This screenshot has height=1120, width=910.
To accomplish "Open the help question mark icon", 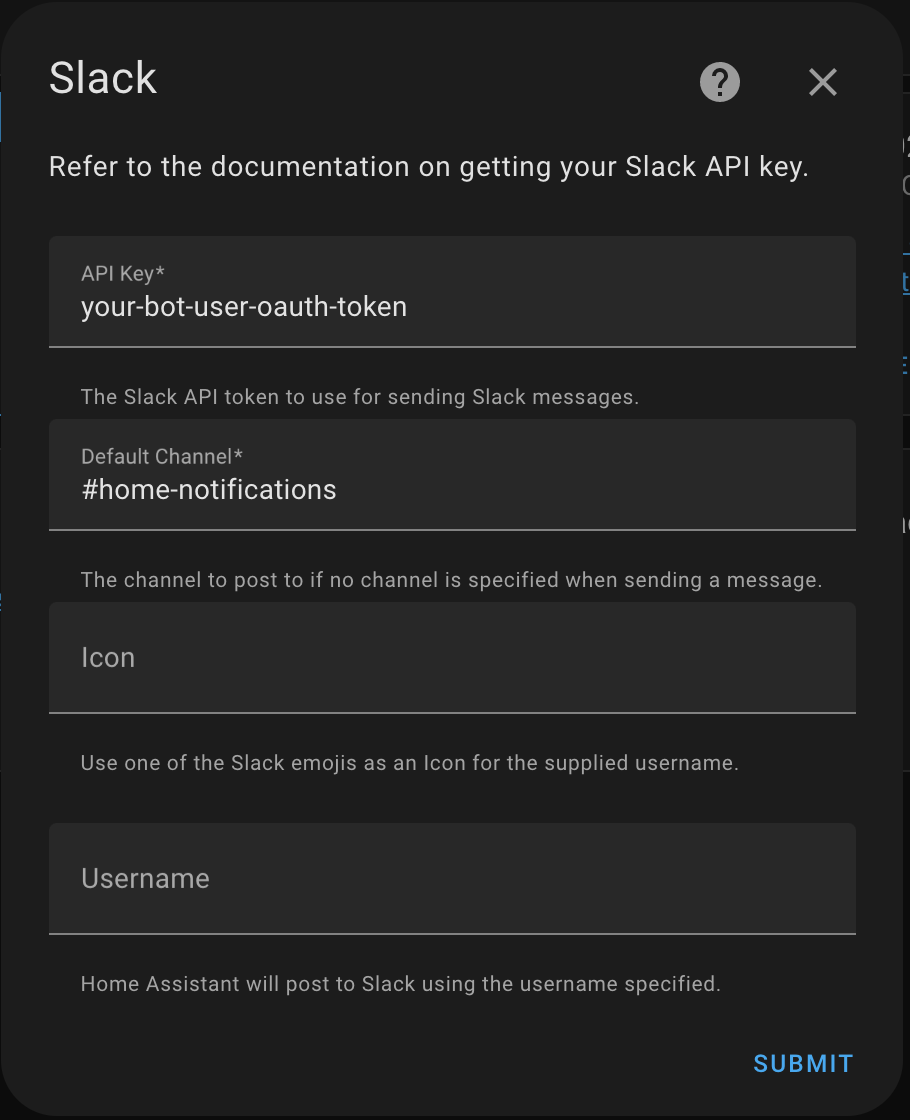I will [x=720, y=82].
